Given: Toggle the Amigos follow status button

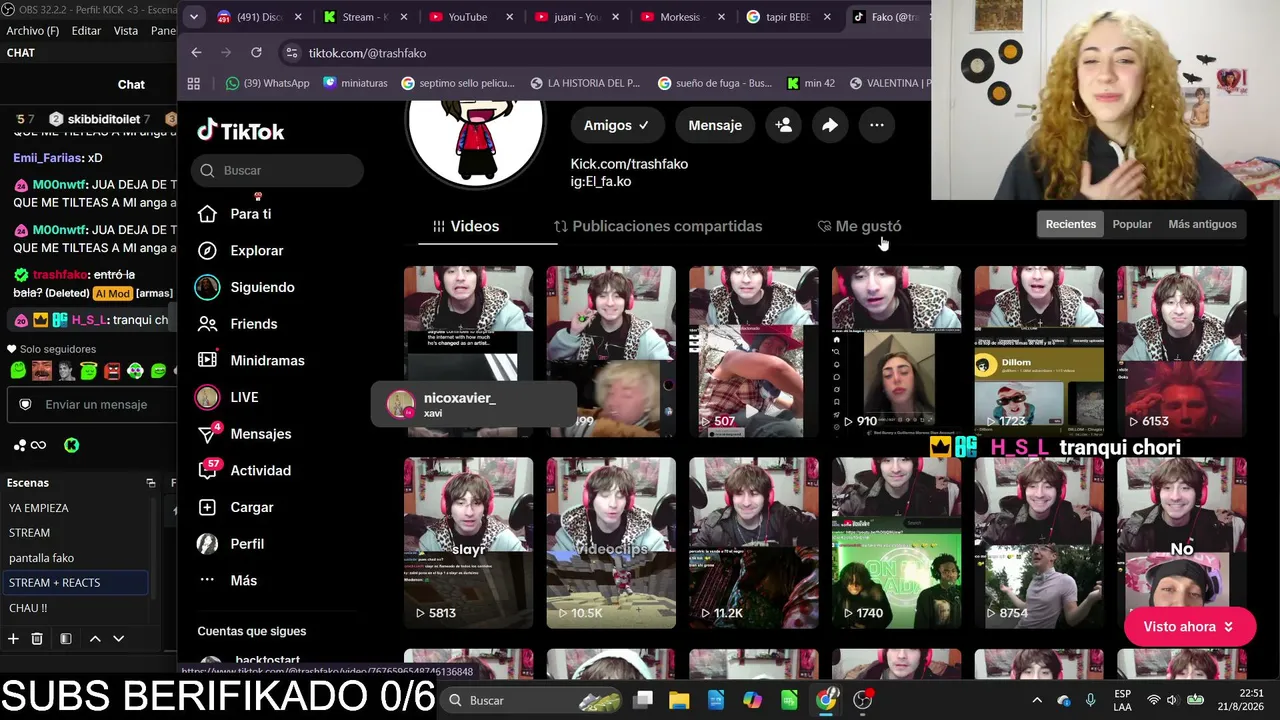Looking at the screenshot, I should (x=616, y=125).
